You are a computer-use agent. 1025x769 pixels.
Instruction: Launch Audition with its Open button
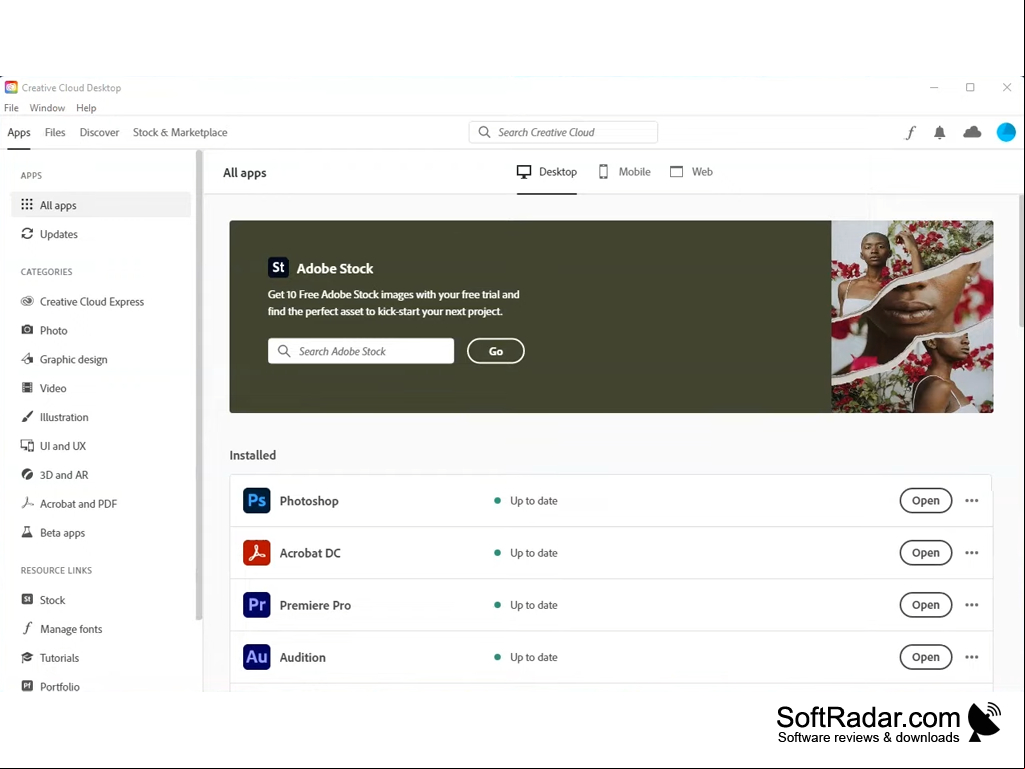tap(926, 657)
